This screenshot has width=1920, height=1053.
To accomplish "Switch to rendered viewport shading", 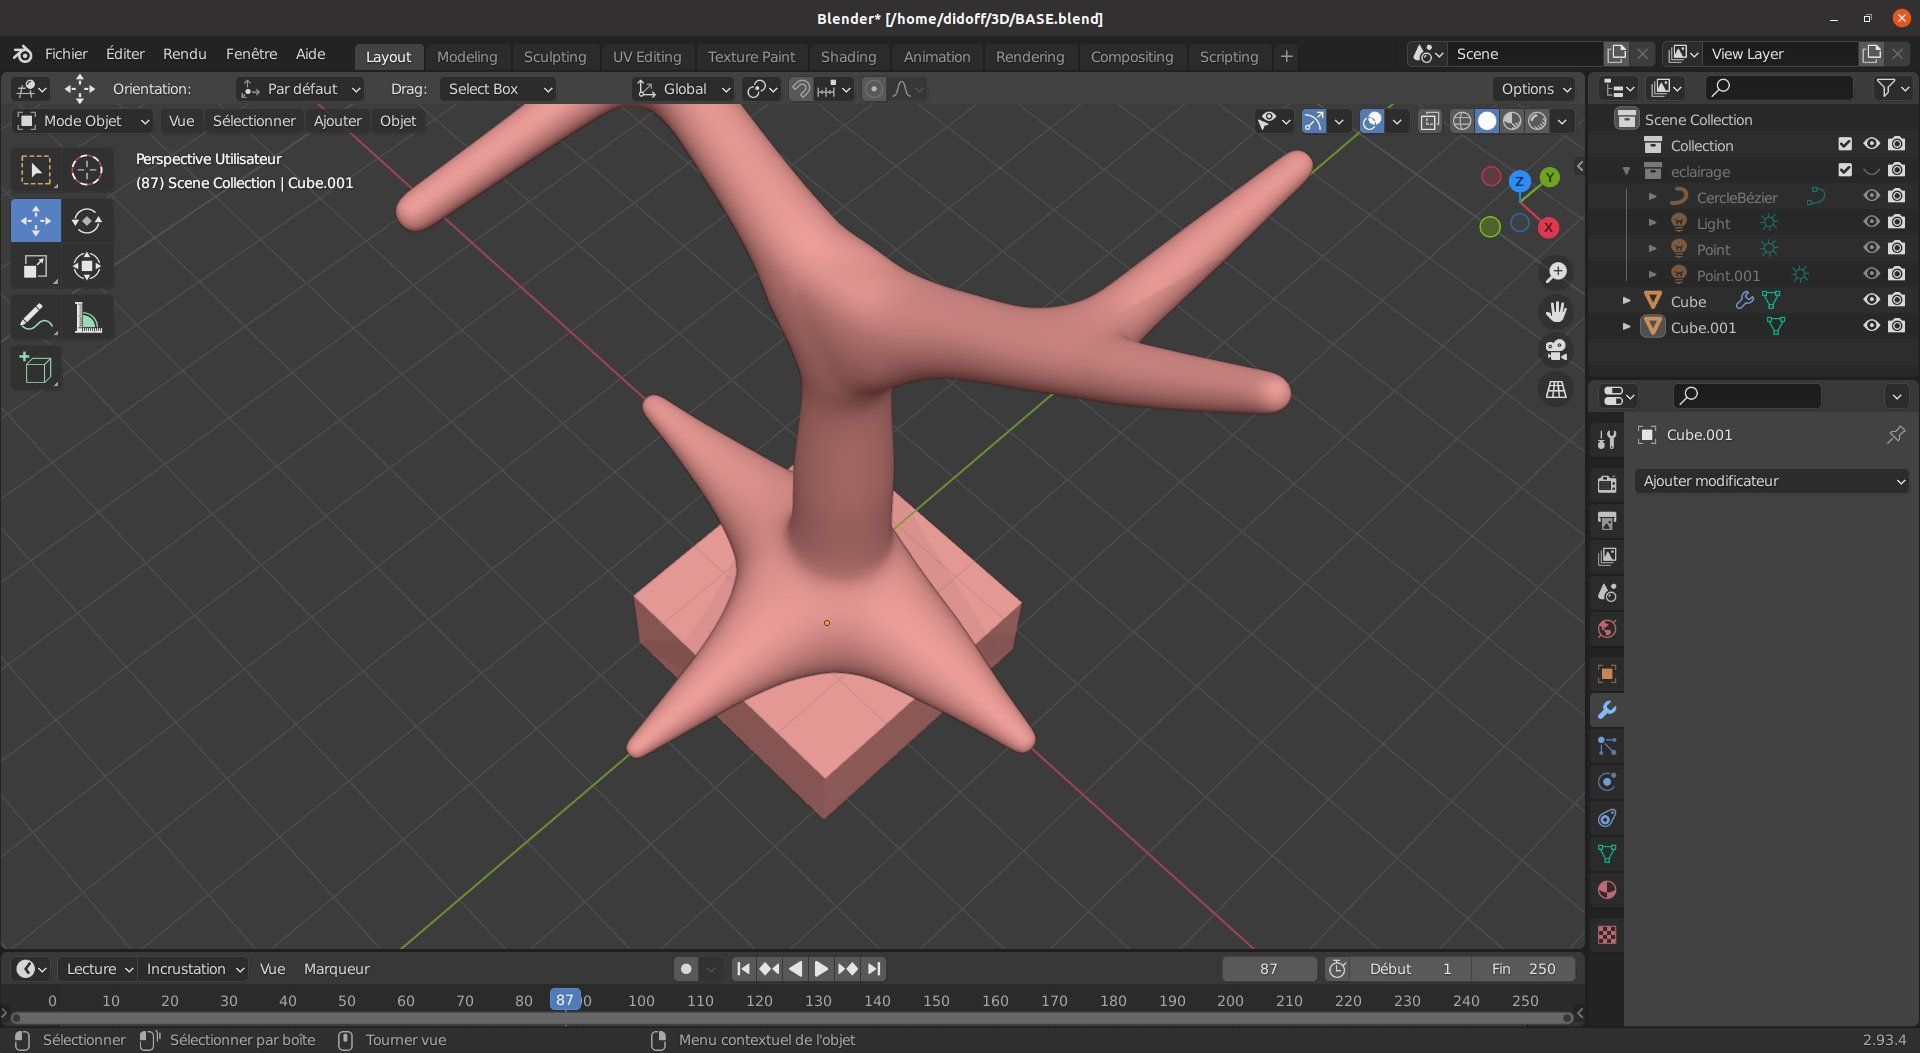I will pos(1538,121).
